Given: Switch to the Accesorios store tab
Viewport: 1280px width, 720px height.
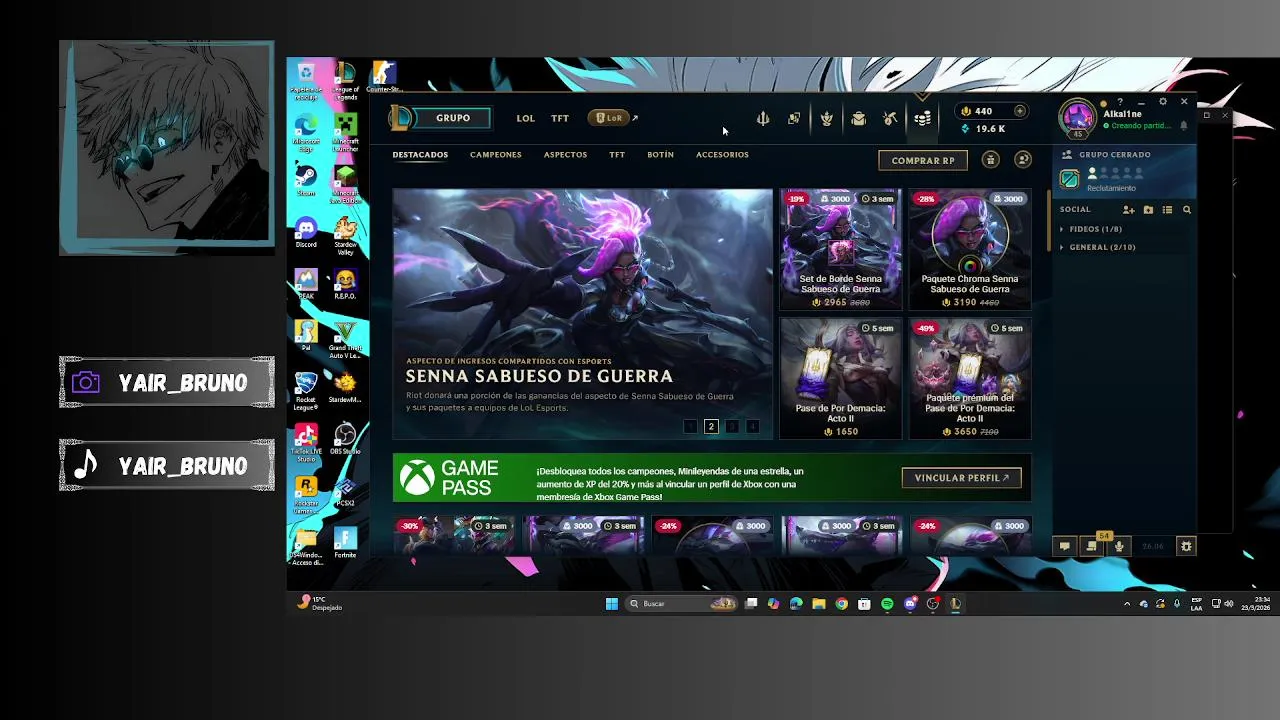Looking at the screenshot, I should tap(722, 155).
